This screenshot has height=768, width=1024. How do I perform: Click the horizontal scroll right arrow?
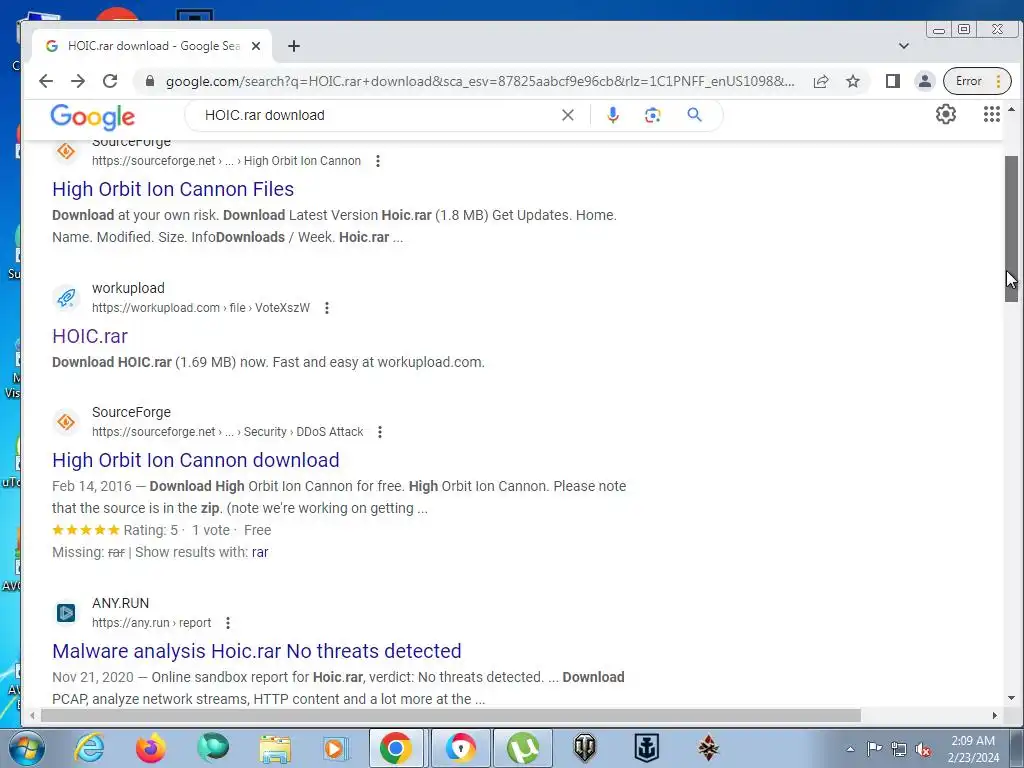click(994, 716)
